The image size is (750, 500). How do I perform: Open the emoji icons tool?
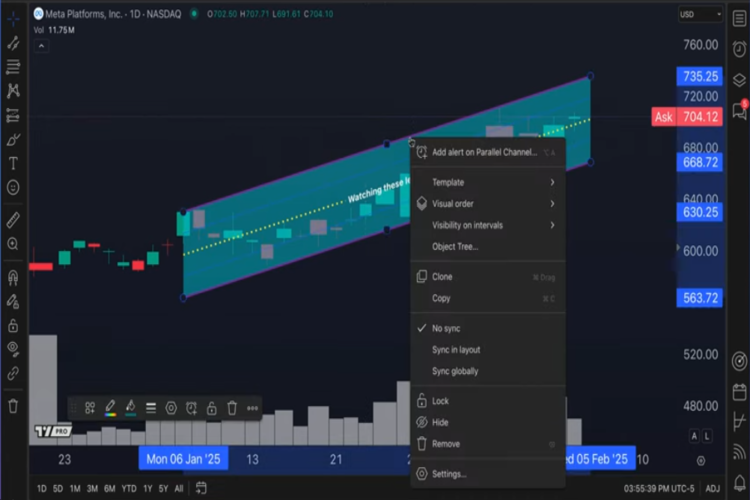[x=13, y=187]
